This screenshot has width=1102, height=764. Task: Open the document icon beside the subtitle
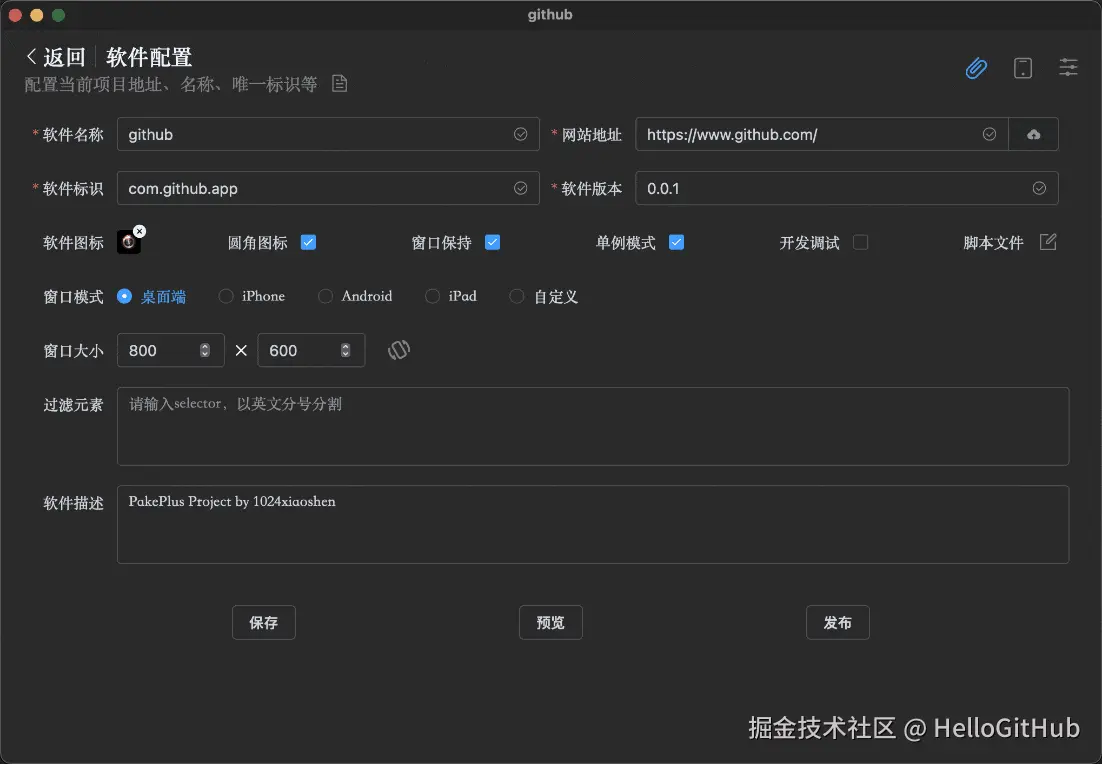(339, 84)
